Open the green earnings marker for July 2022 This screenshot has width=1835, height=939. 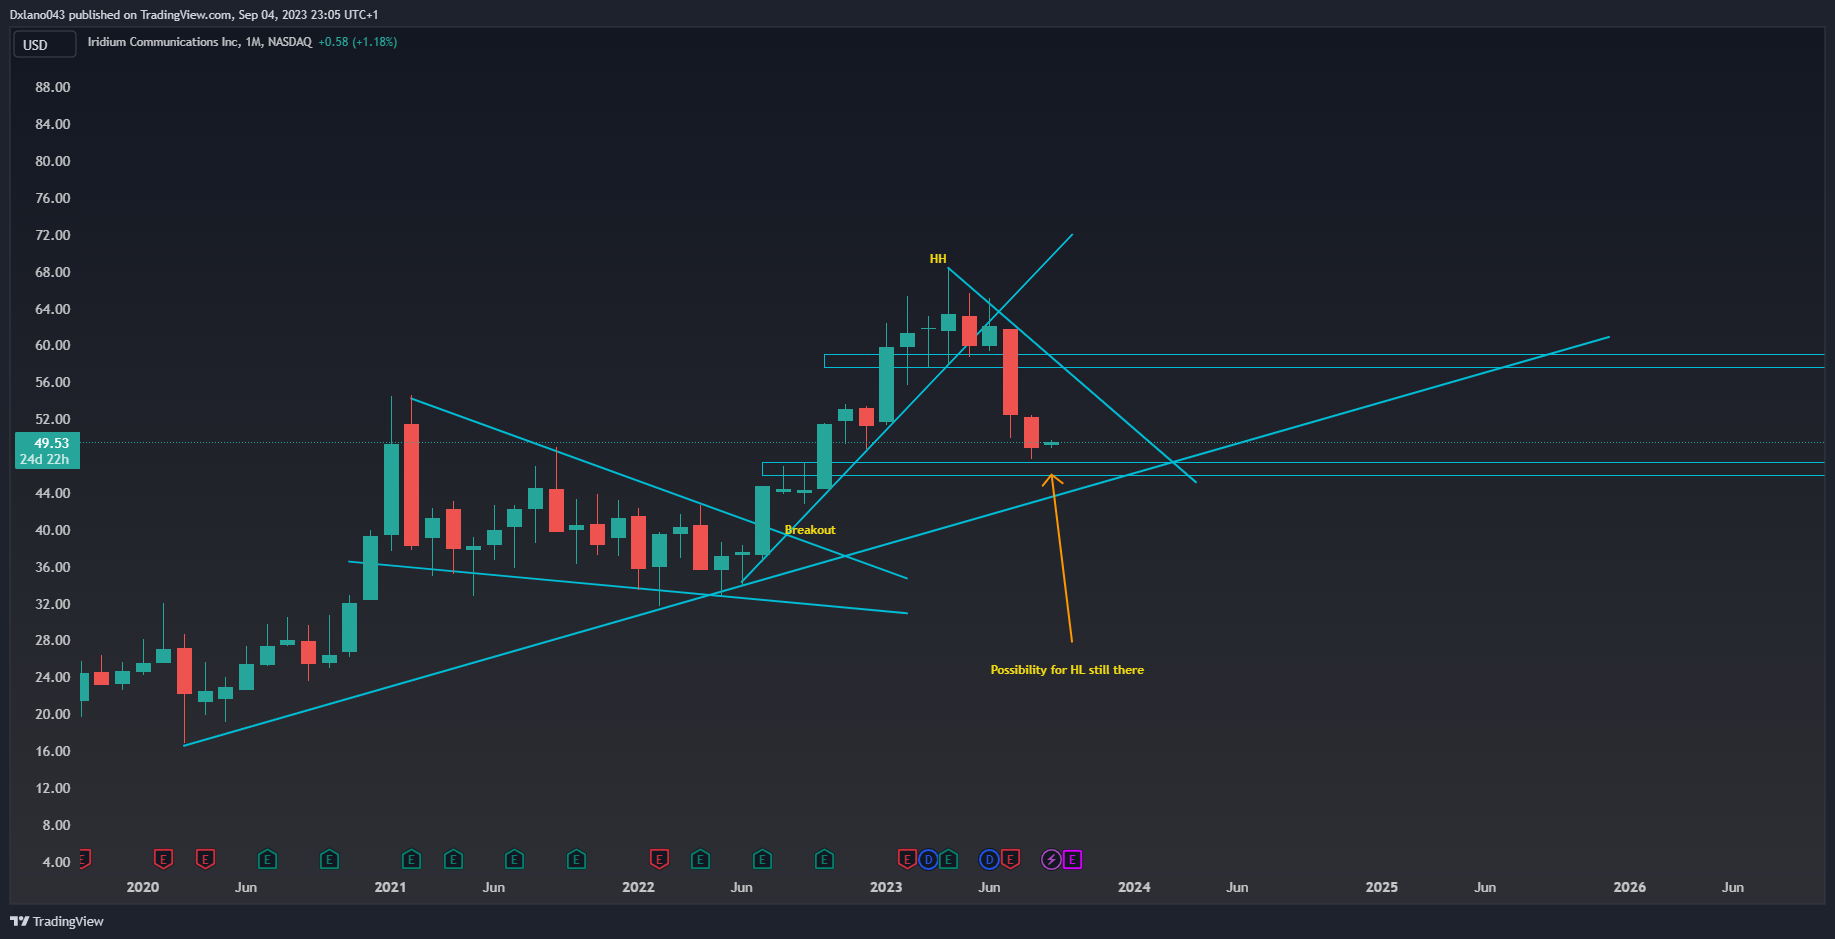(762, 859)
